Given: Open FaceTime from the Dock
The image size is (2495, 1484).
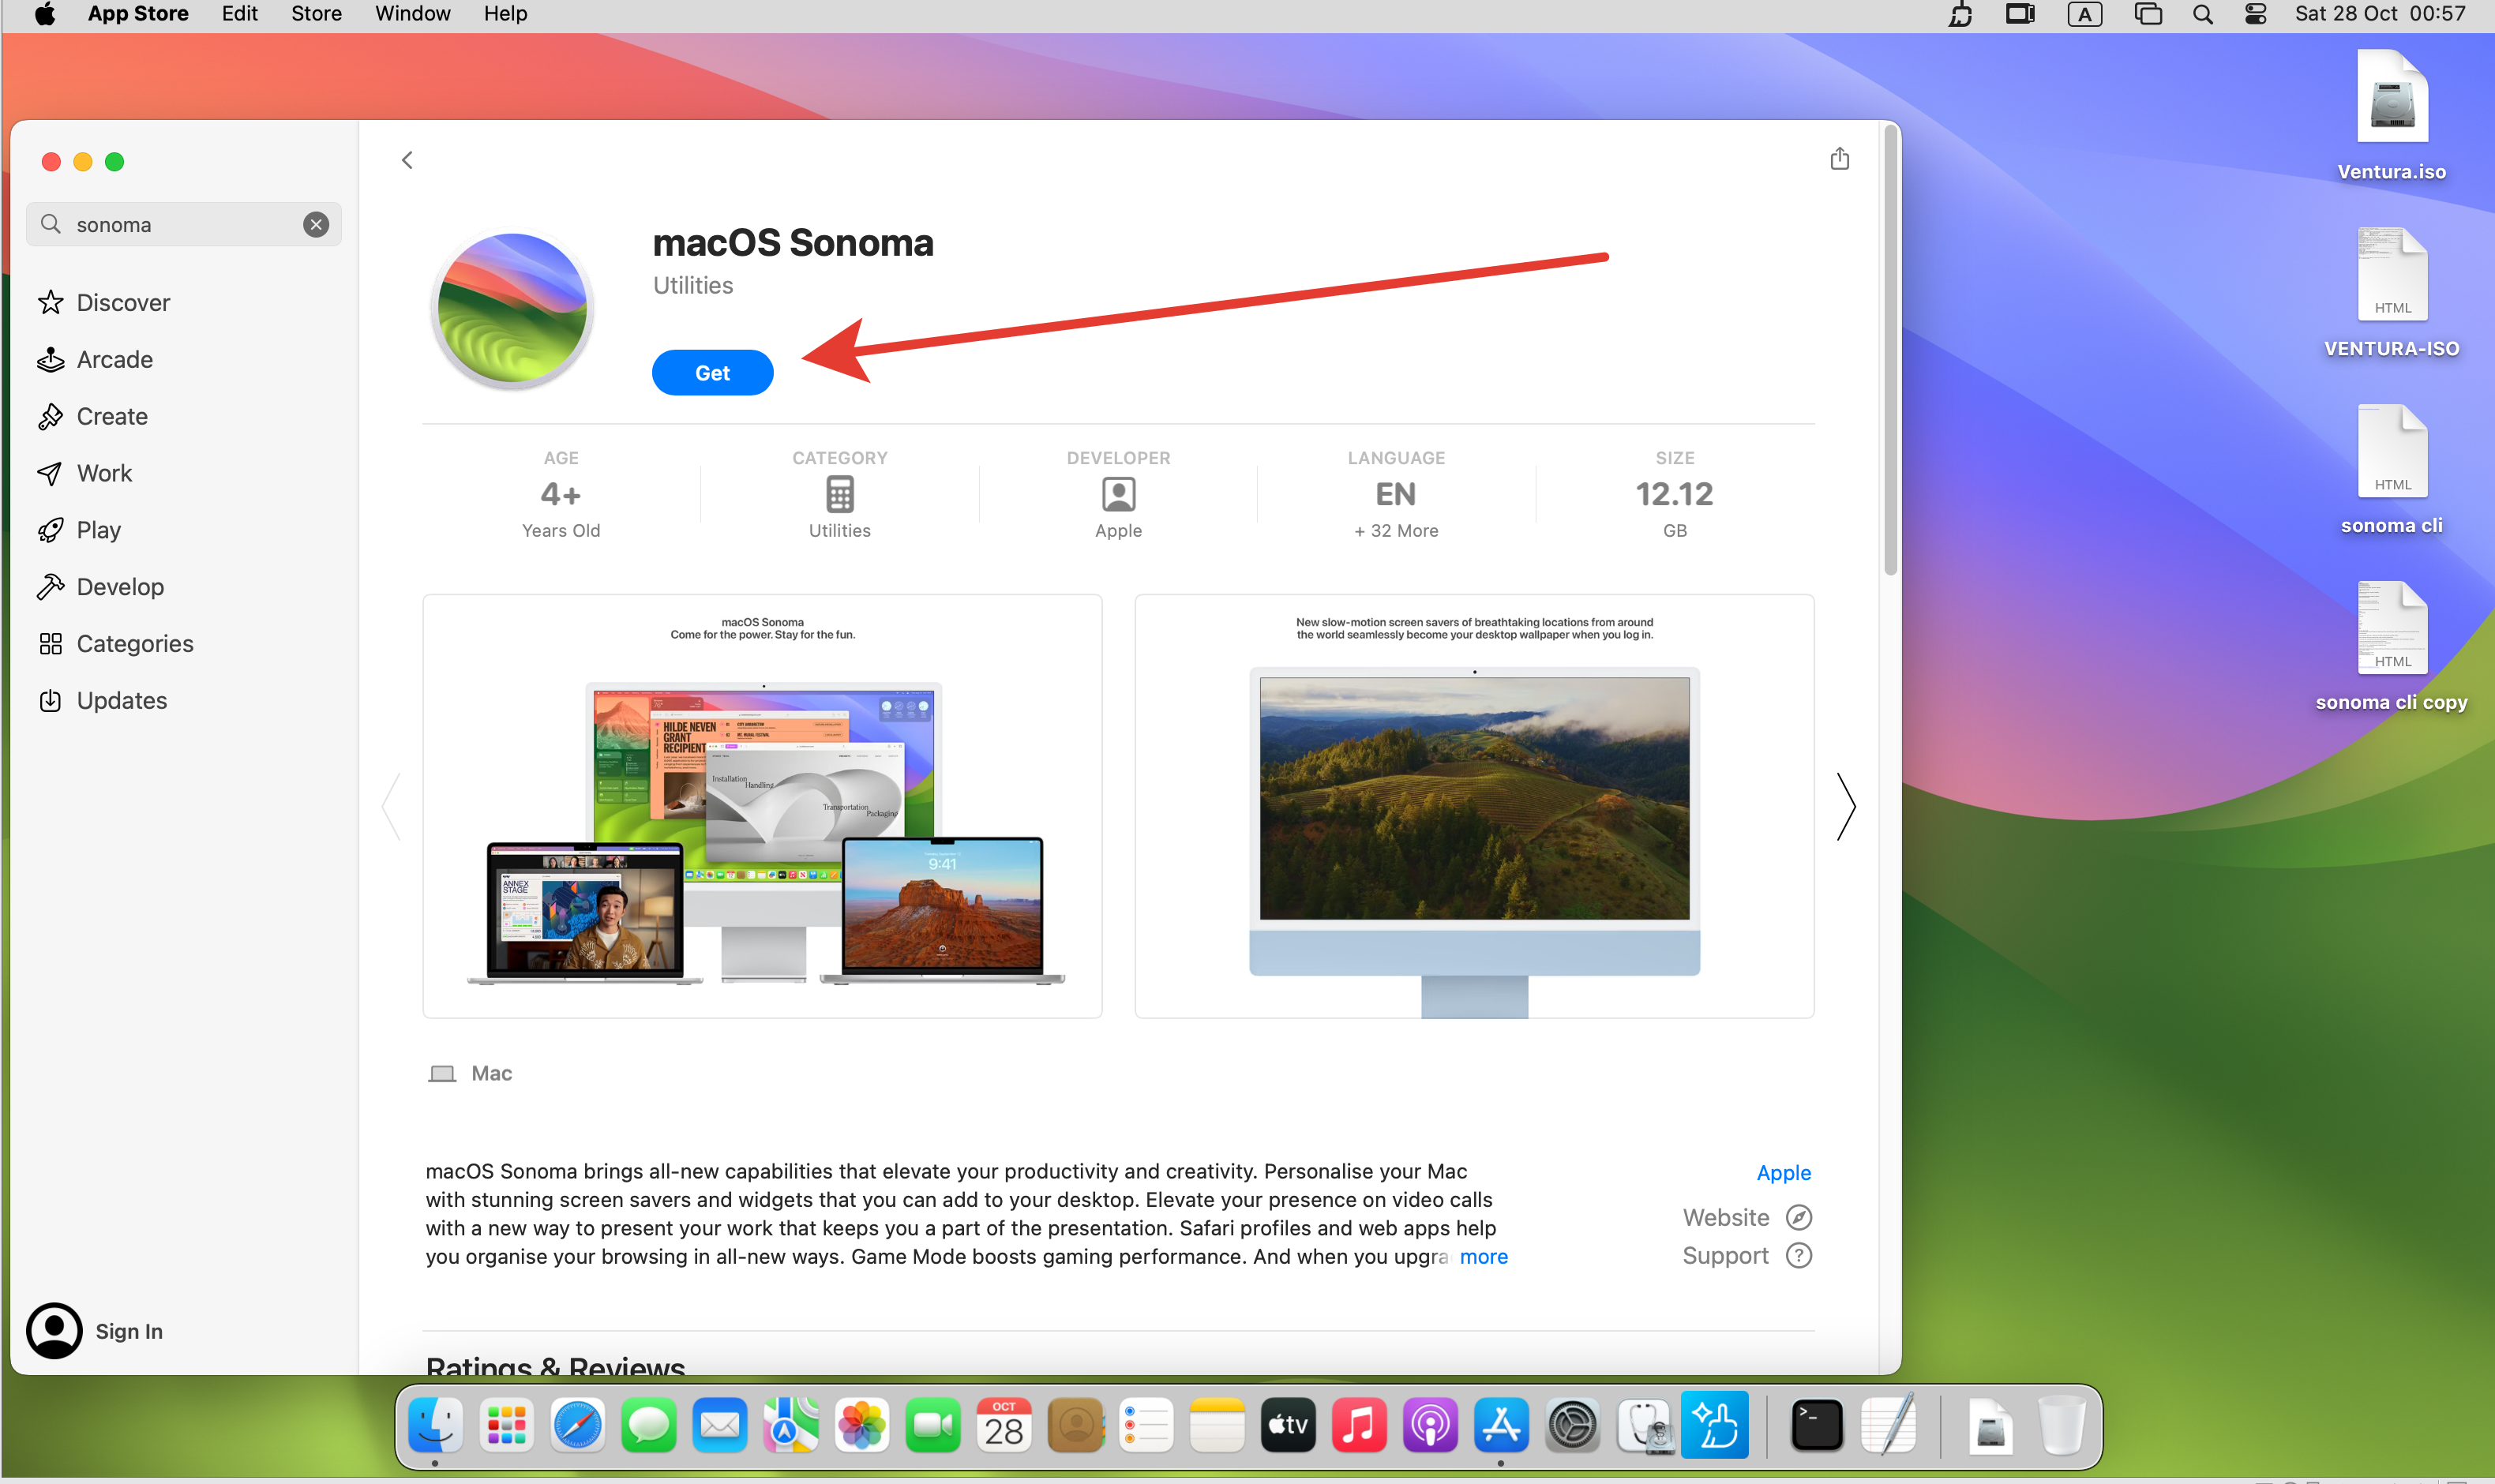Looking at the screenshot, I should coord(933,1425).
